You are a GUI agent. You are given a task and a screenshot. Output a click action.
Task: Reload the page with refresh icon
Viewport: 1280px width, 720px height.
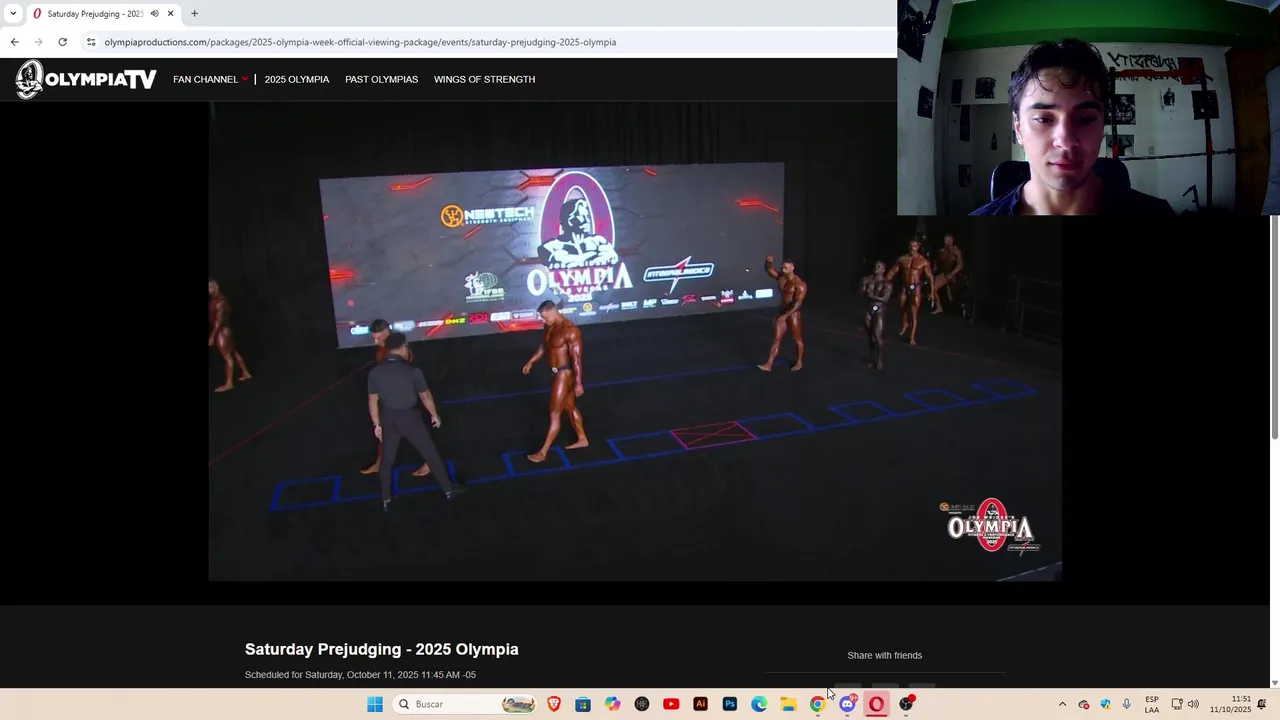tap(62, 42)
